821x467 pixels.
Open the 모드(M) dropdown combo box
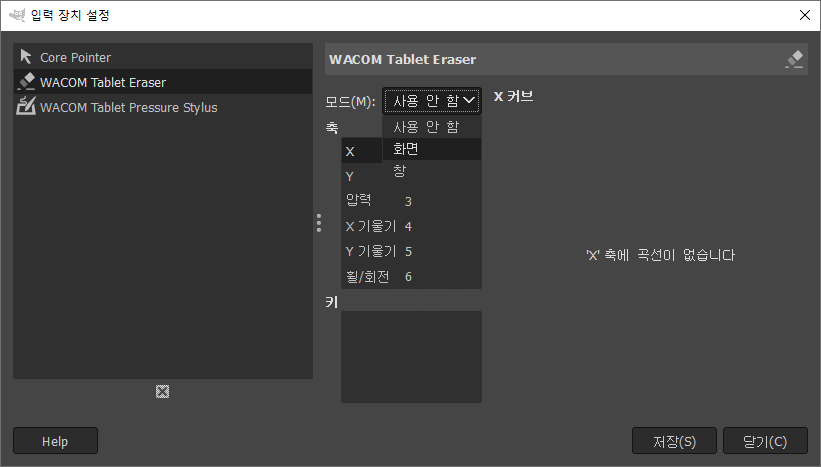click(x=431, y=101)
